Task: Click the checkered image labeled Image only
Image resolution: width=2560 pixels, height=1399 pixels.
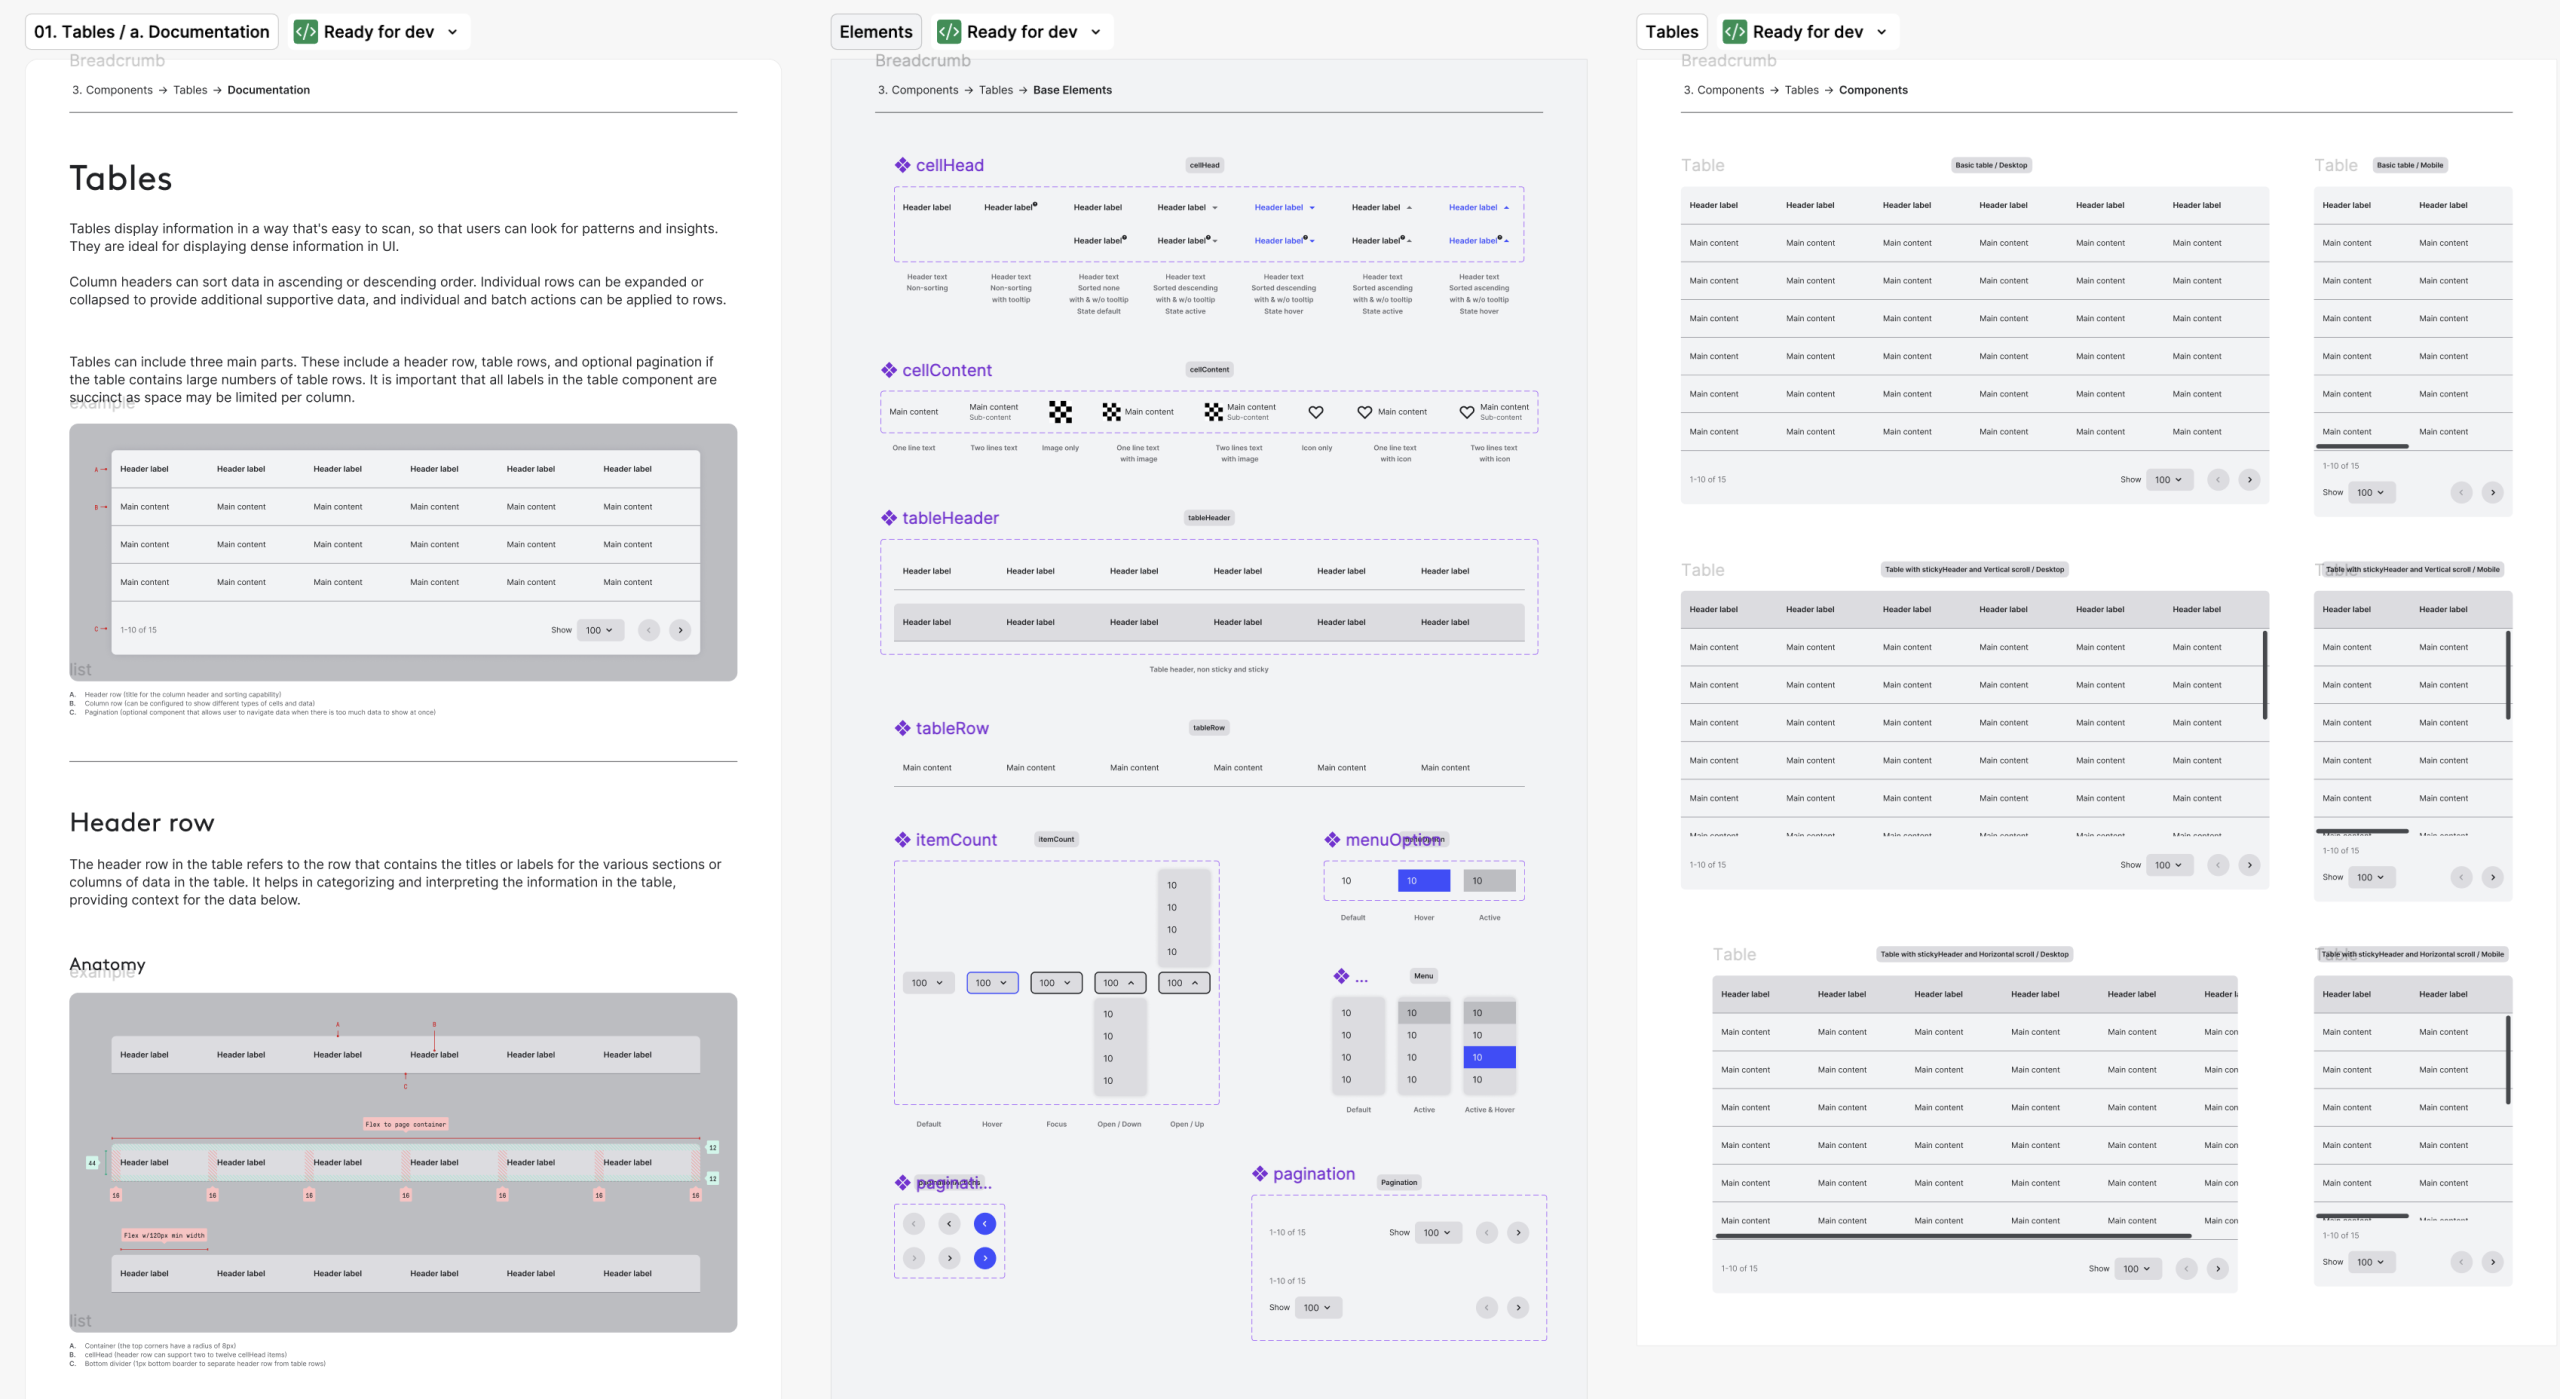Action: click(x=1060, y=412)
